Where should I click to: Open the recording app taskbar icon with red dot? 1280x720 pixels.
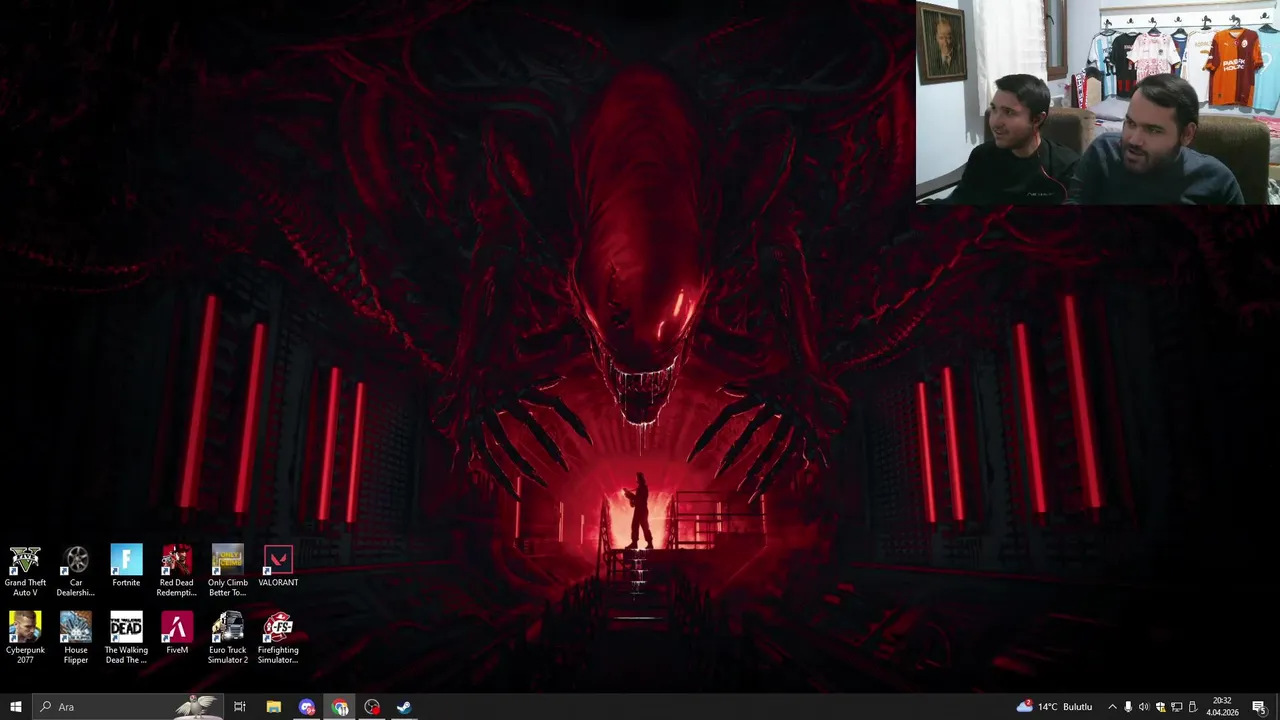[372, 707]
